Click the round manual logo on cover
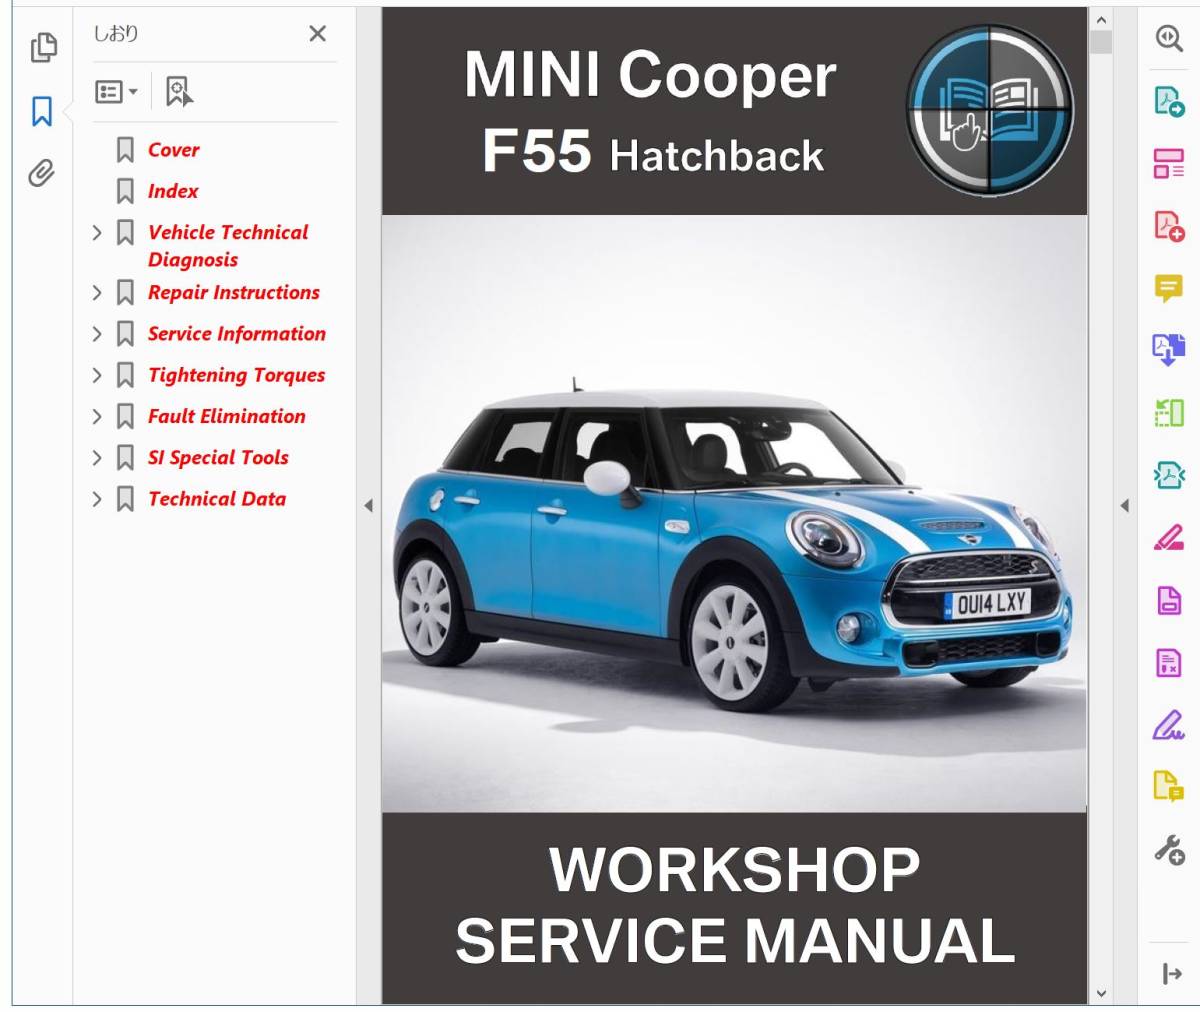This screenshot has height=1012, width=1200. (x=989, y=109)
